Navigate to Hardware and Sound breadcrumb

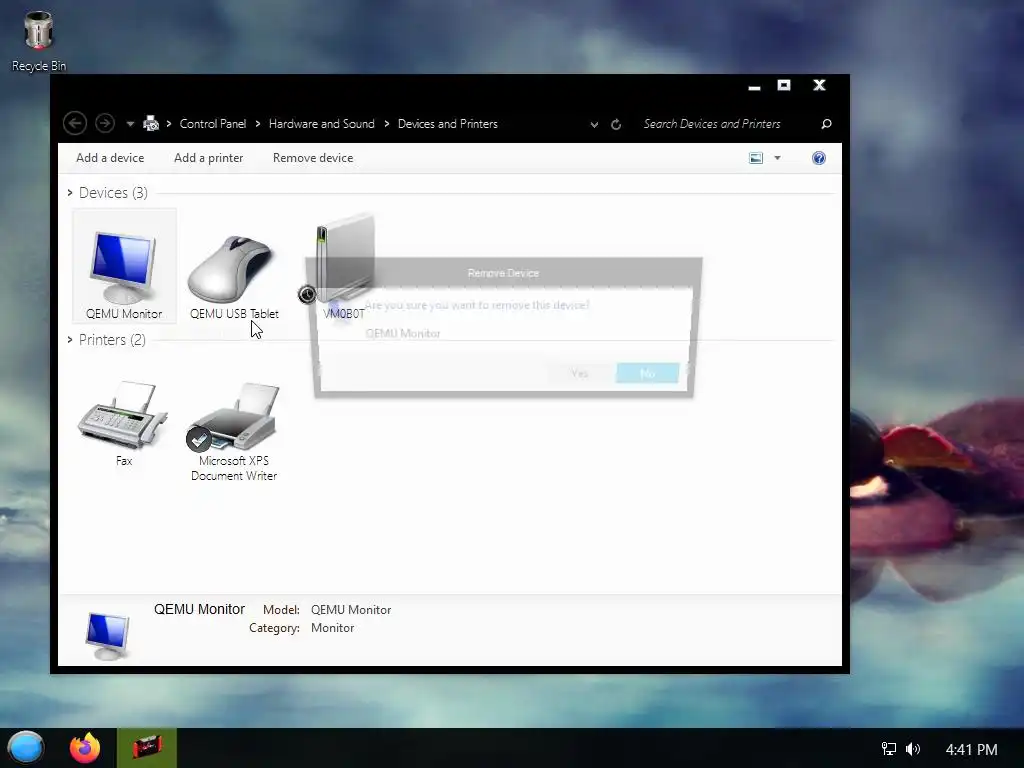tap(321, 124)
